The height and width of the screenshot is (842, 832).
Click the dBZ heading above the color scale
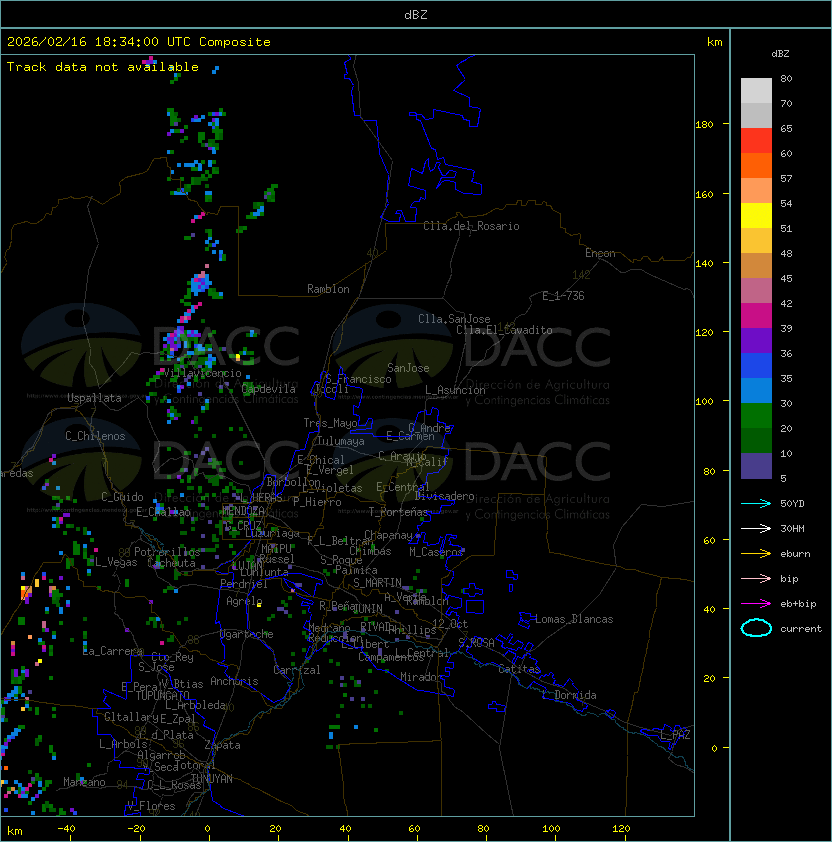[780, 54]
